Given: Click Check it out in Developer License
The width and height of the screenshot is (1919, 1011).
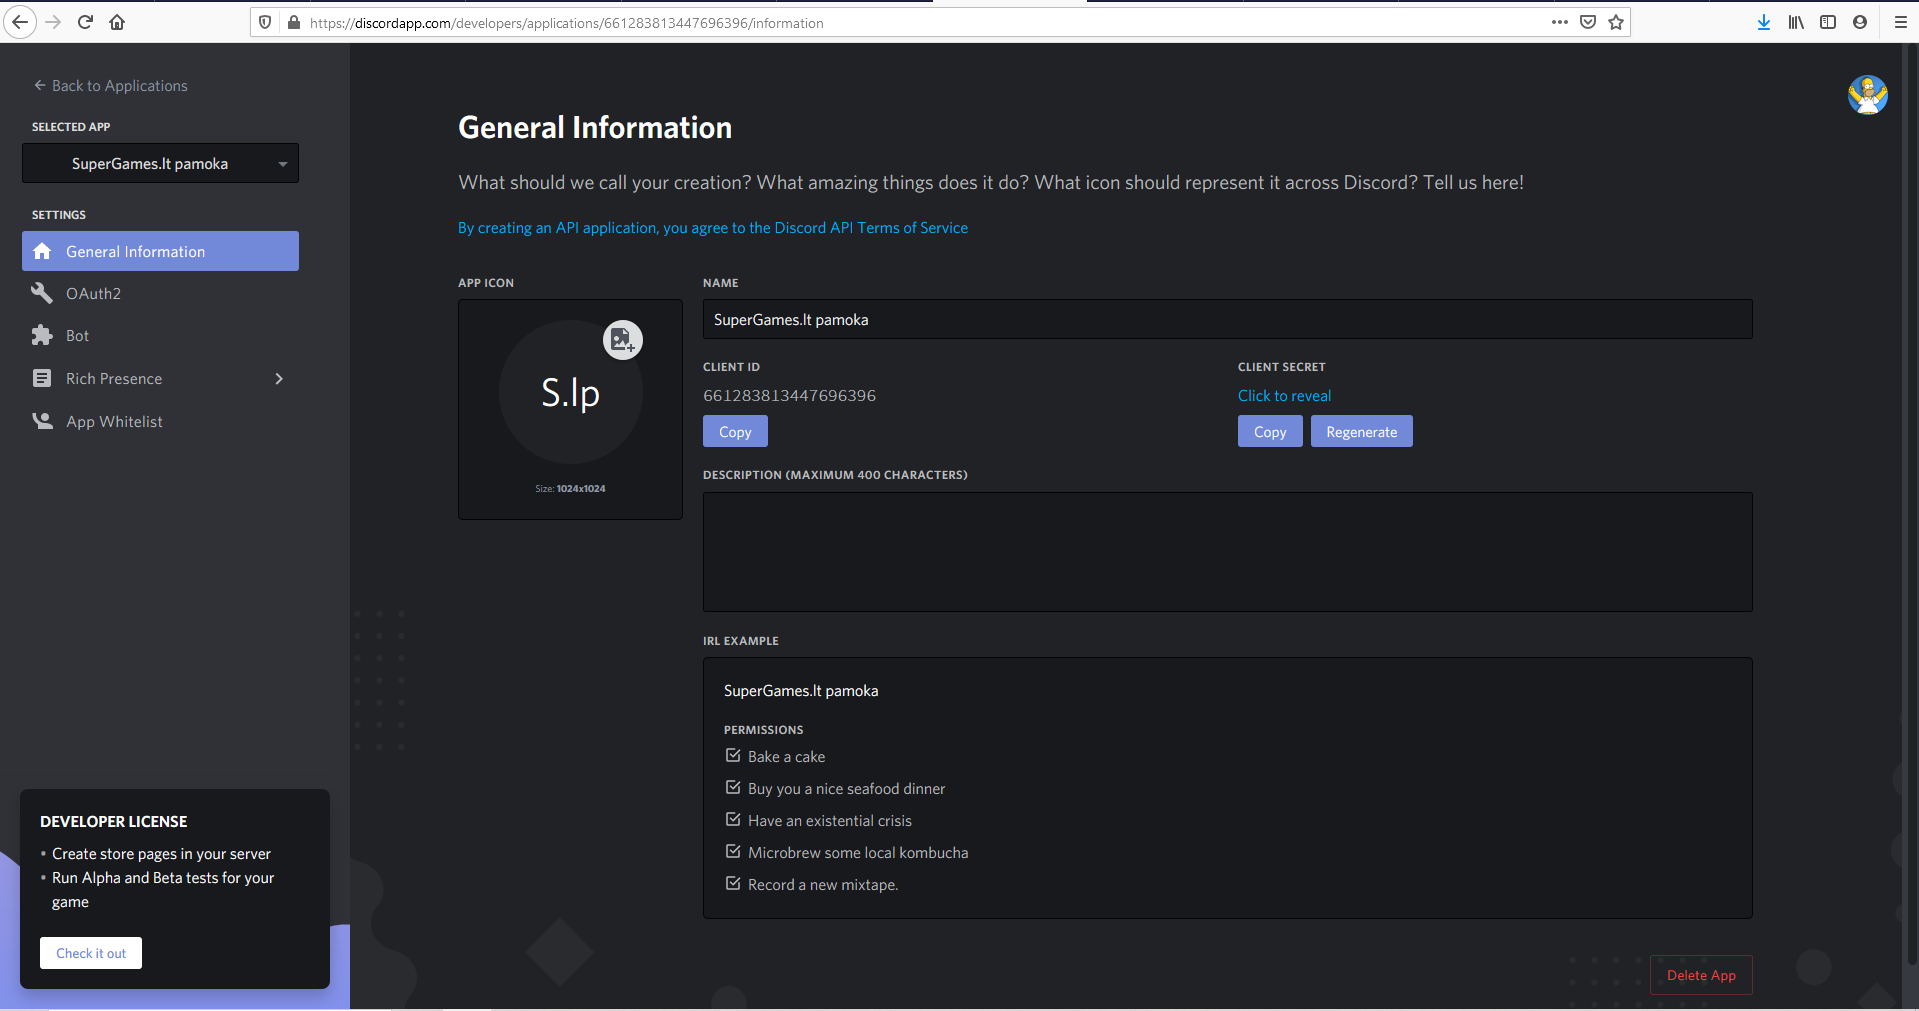Looking at the screenshot, I should 91,953.
